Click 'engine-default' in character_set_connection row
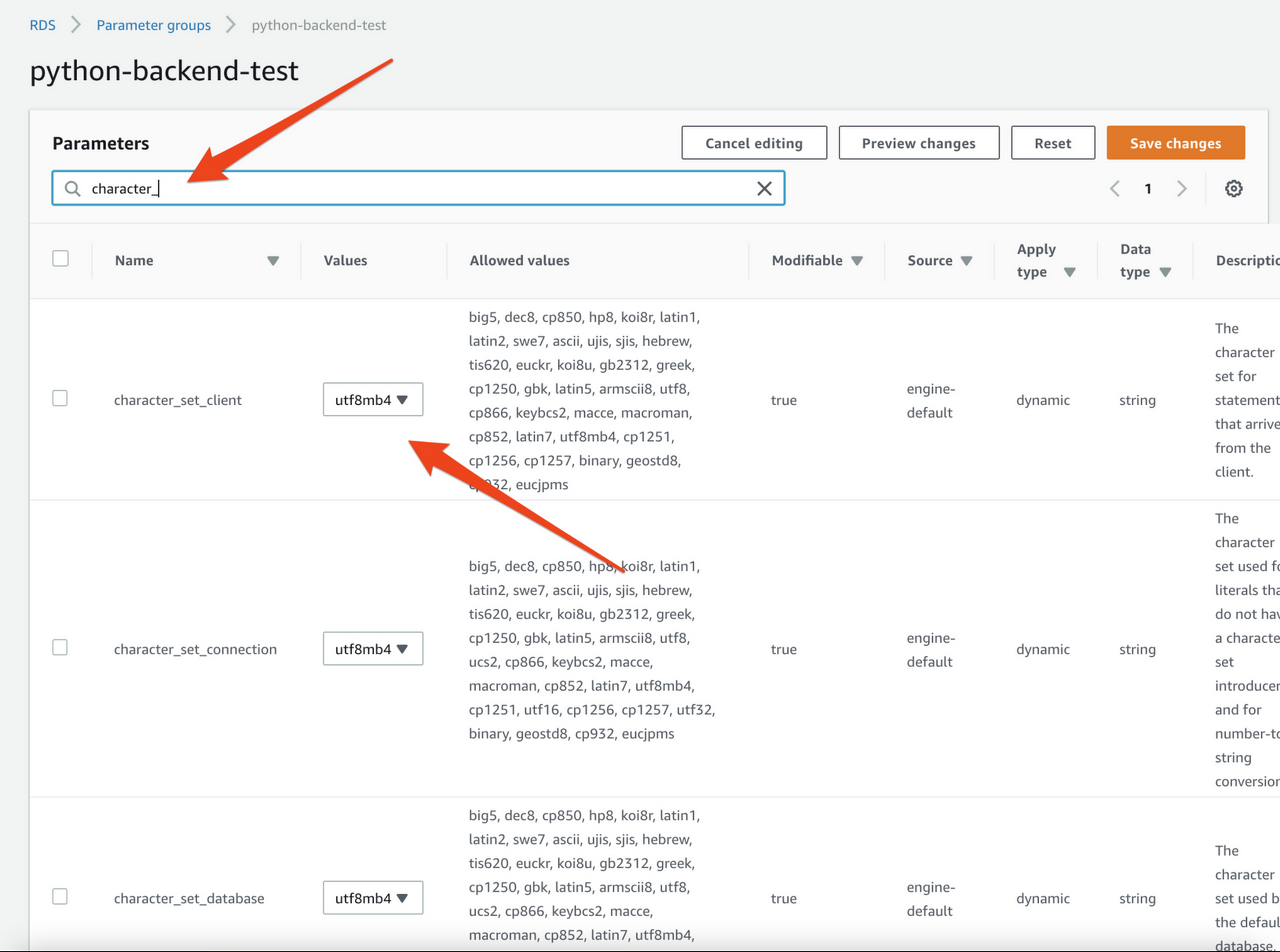This screenshot has height=952, width=1280. [x=931, y=649]
